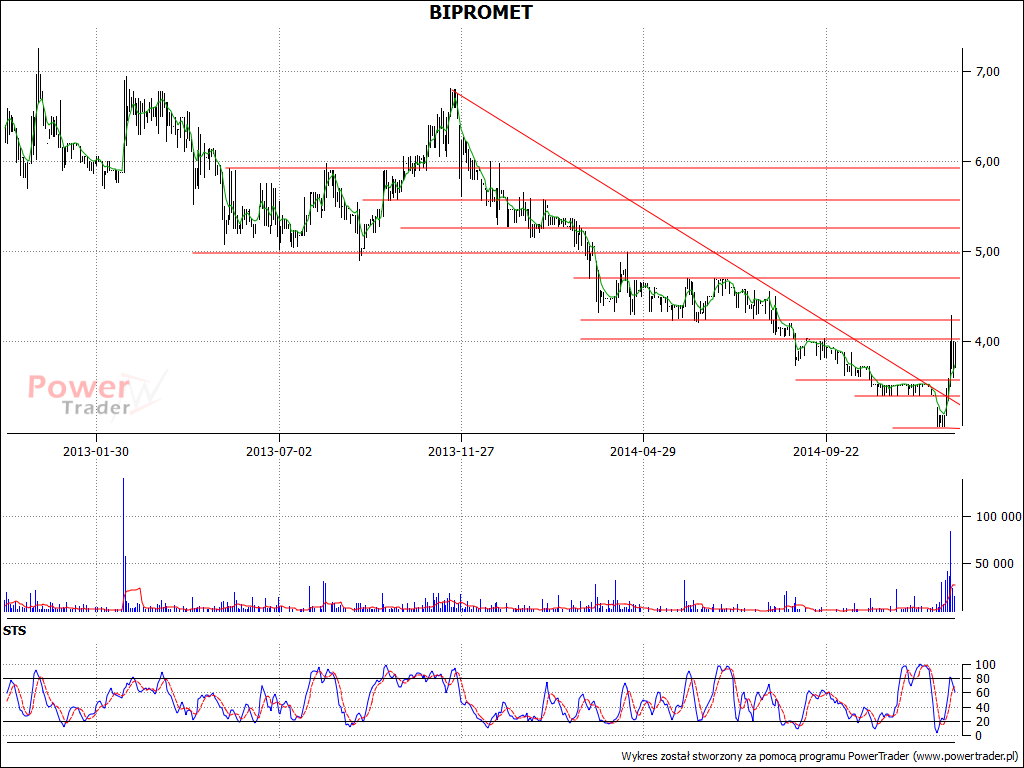Click the tallest volume spike near 2013-01-30
Image resolution: width=1024 pixels, height=768 pixels.
[123, 544]
